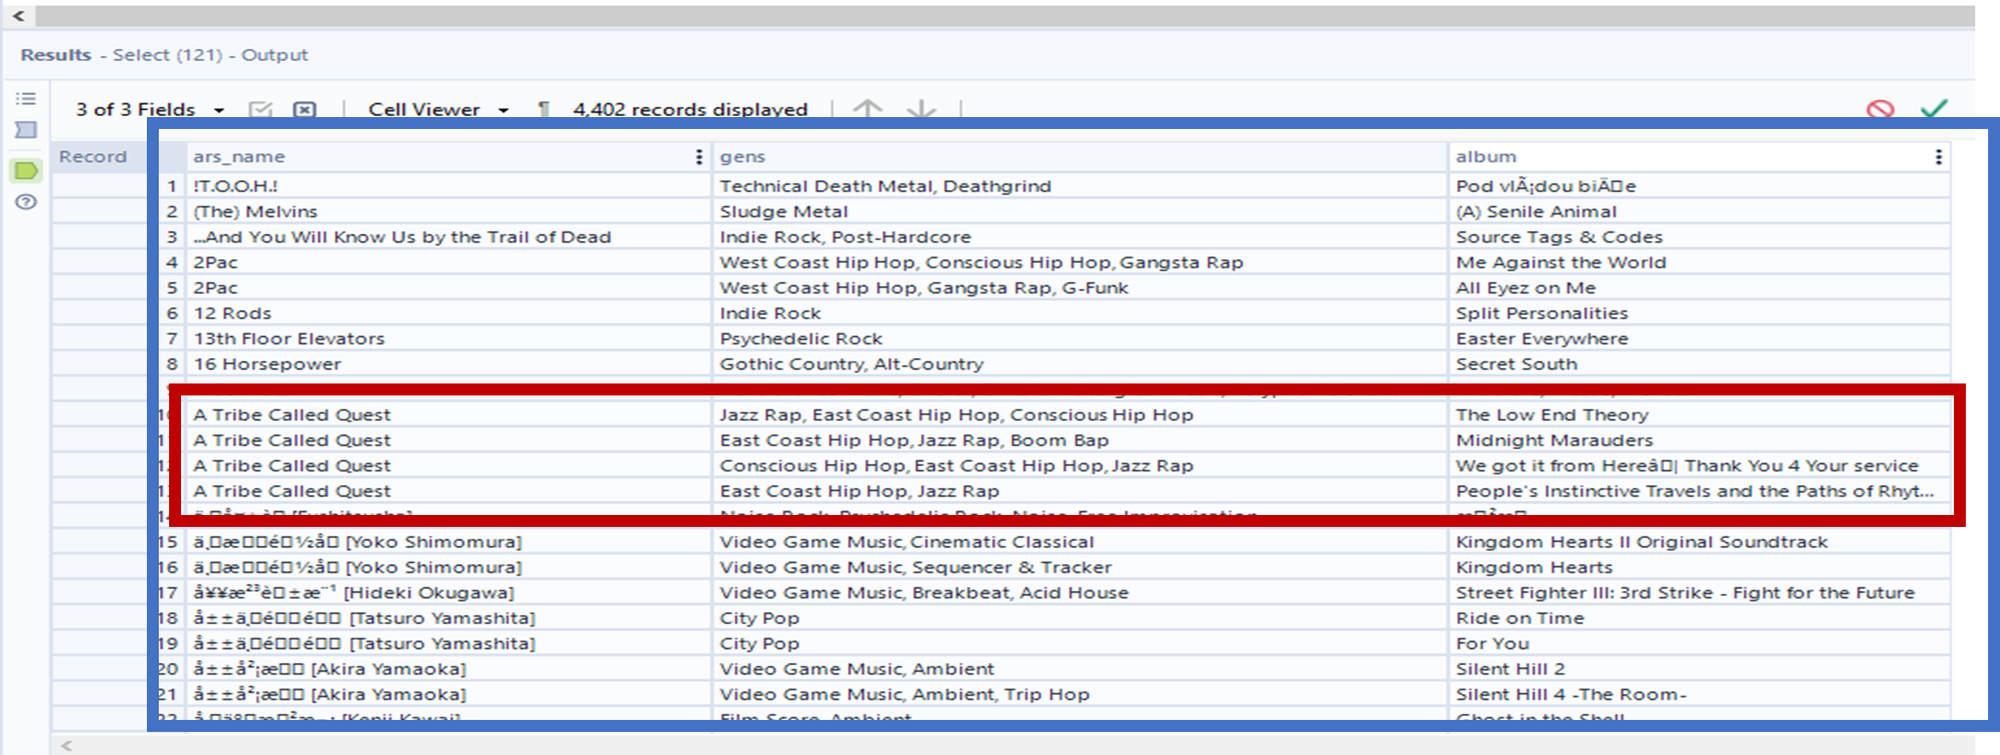The image size is (2000, 755).
Task: Click the select all fields checkmark icon
Action: point(260,109)
